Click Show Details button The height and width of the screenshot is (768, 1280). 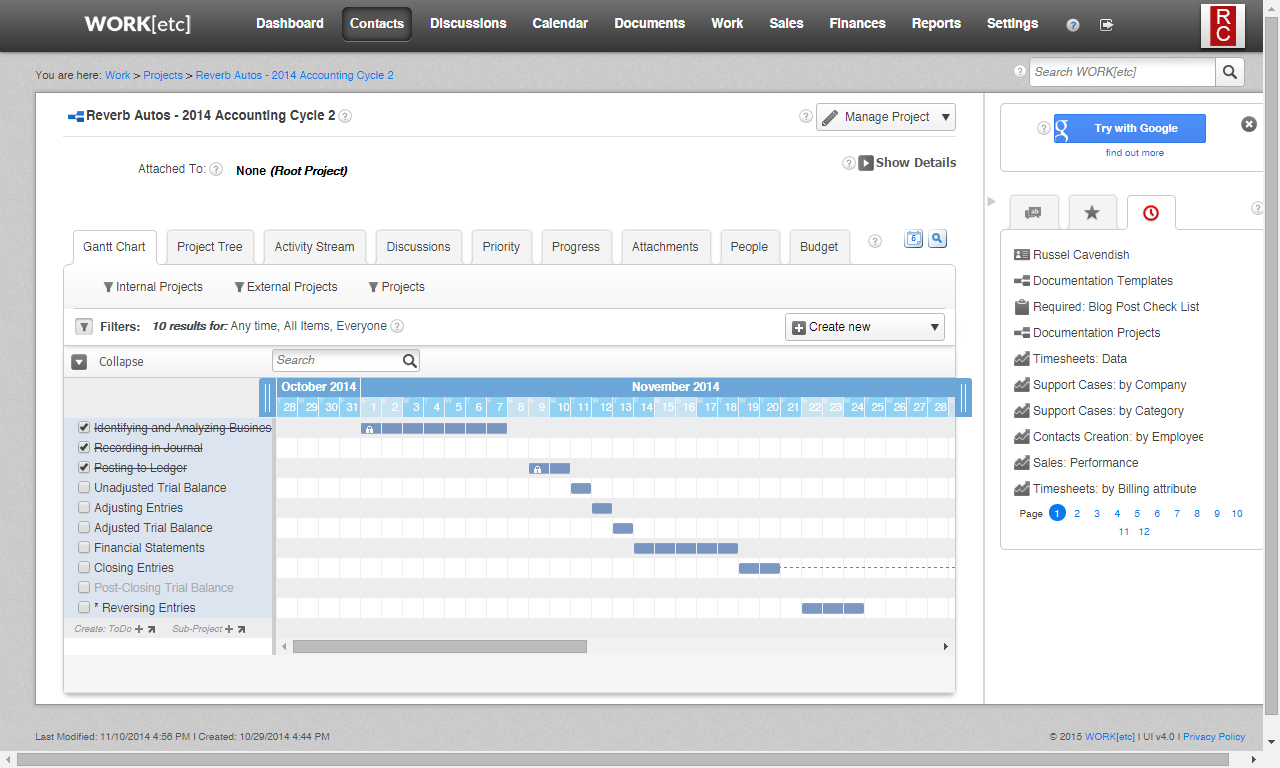click(907, 163)
